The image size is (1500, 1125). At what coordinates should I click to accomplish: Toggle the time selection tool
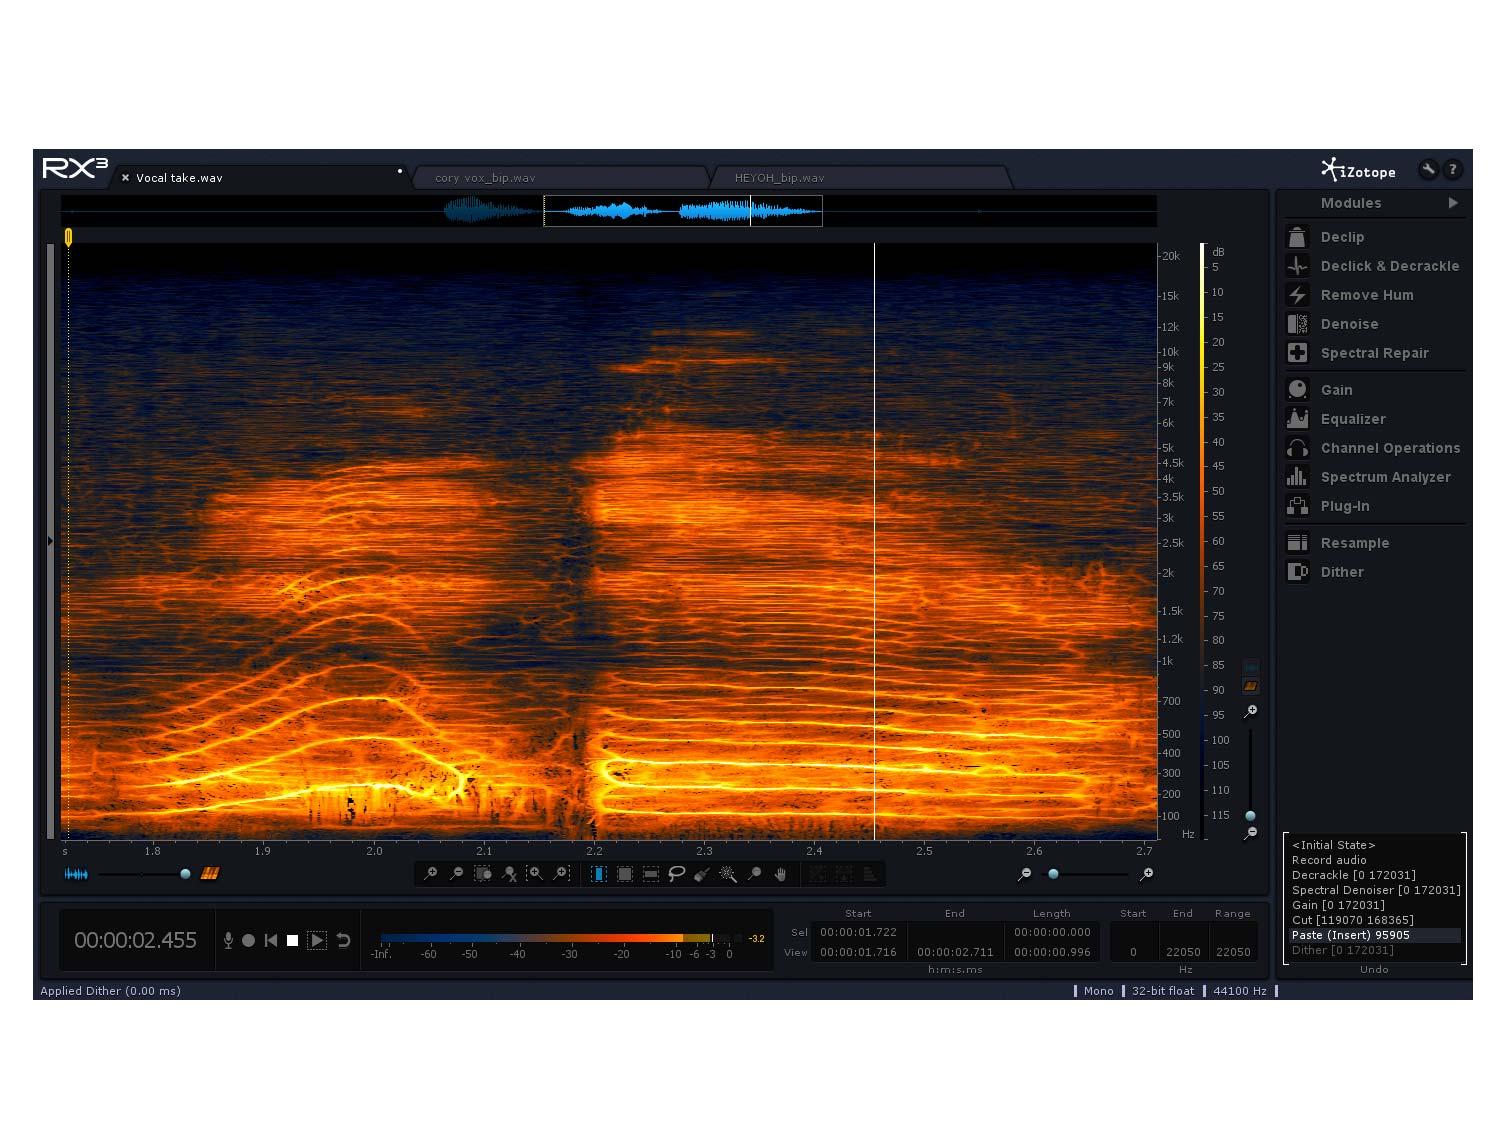[x=598, y=874]
